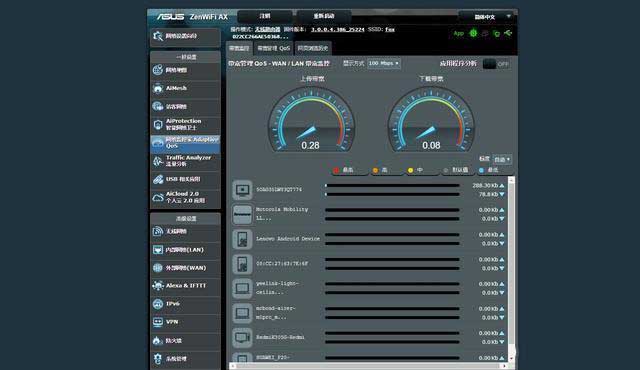Open the 100 Mbps display scale dropdown
This screenshot has height=370, width=640.
tap(384, 63)
